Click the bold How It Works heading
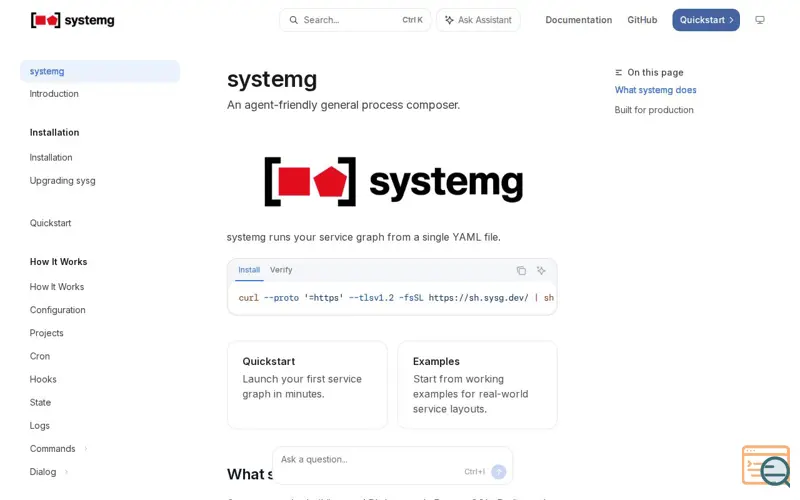Screen dimensions: 800x500 [x=58, y=262]
